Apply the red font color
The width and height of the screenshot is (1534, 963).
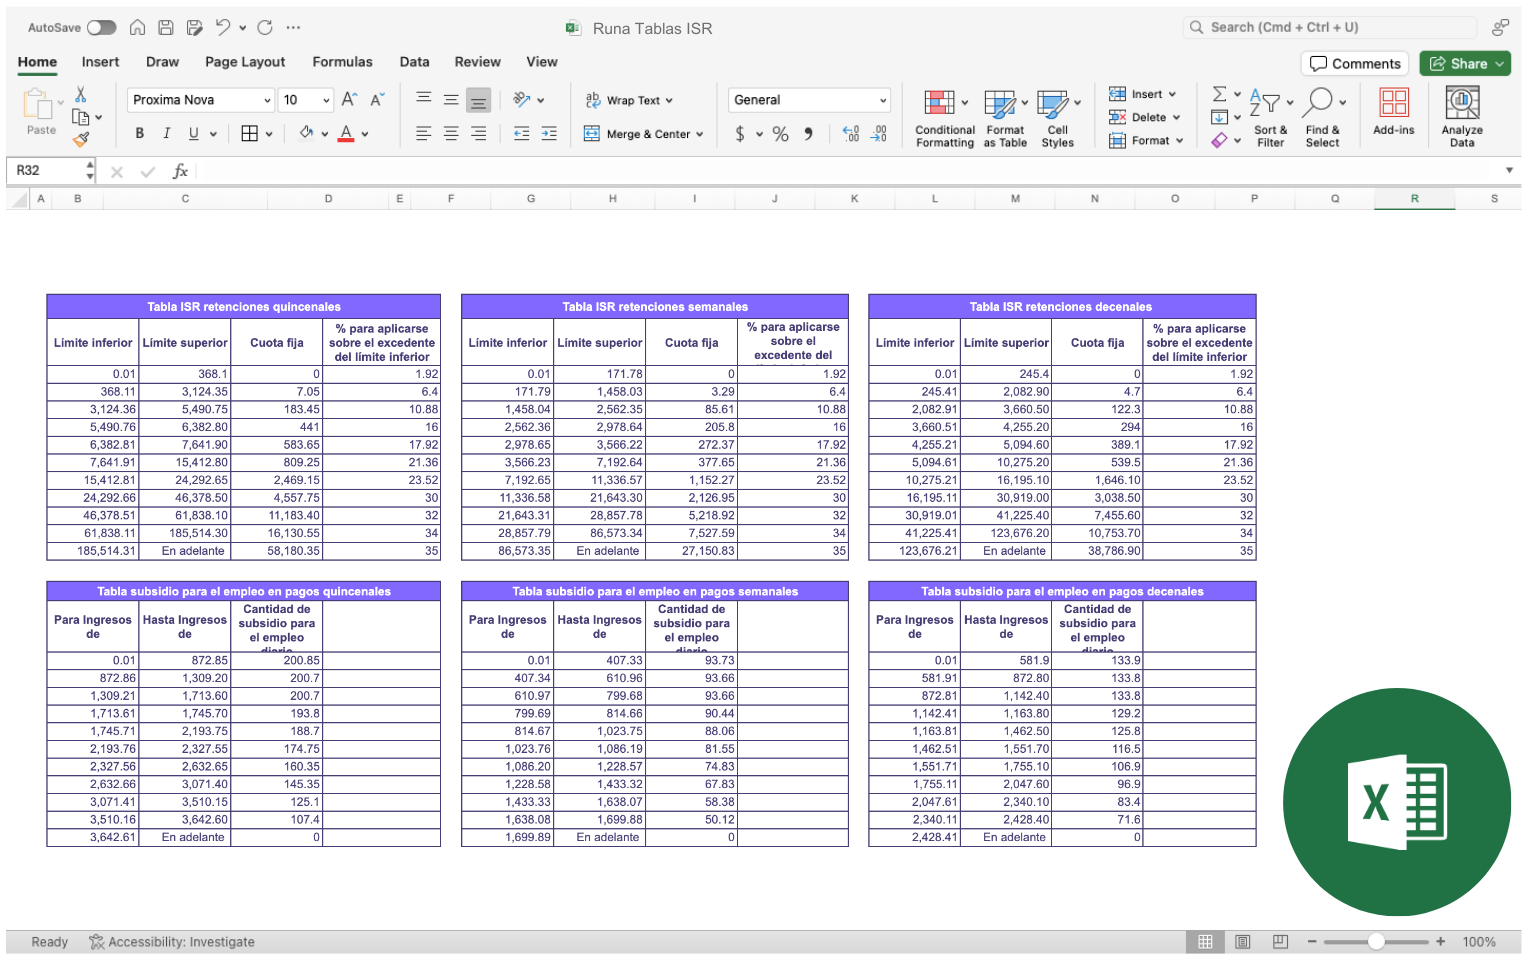[346, 133]
